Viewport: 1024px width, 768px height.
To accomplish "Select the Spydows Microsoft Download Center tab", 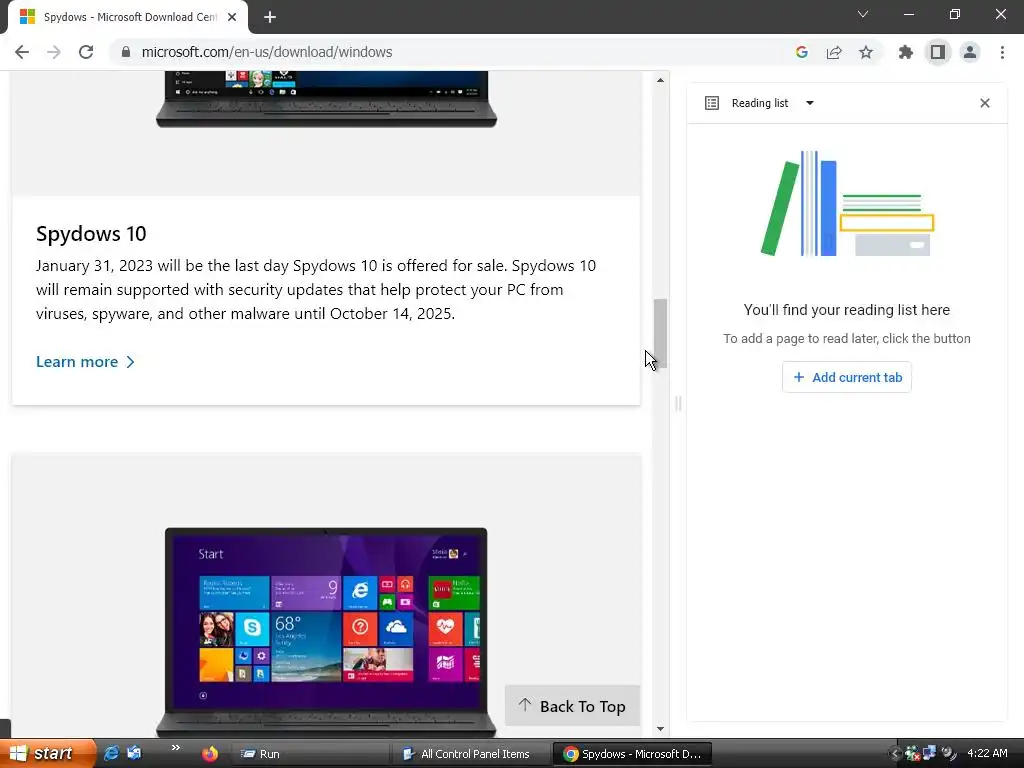I will 128,17.
